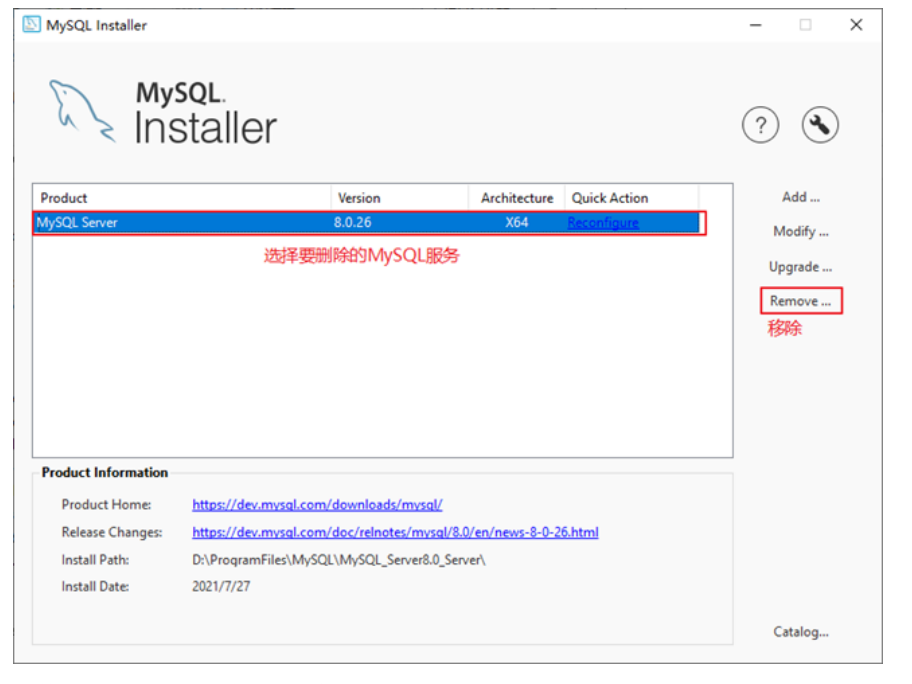
Task: Click the Architecture column header
Action: (516, 198)
